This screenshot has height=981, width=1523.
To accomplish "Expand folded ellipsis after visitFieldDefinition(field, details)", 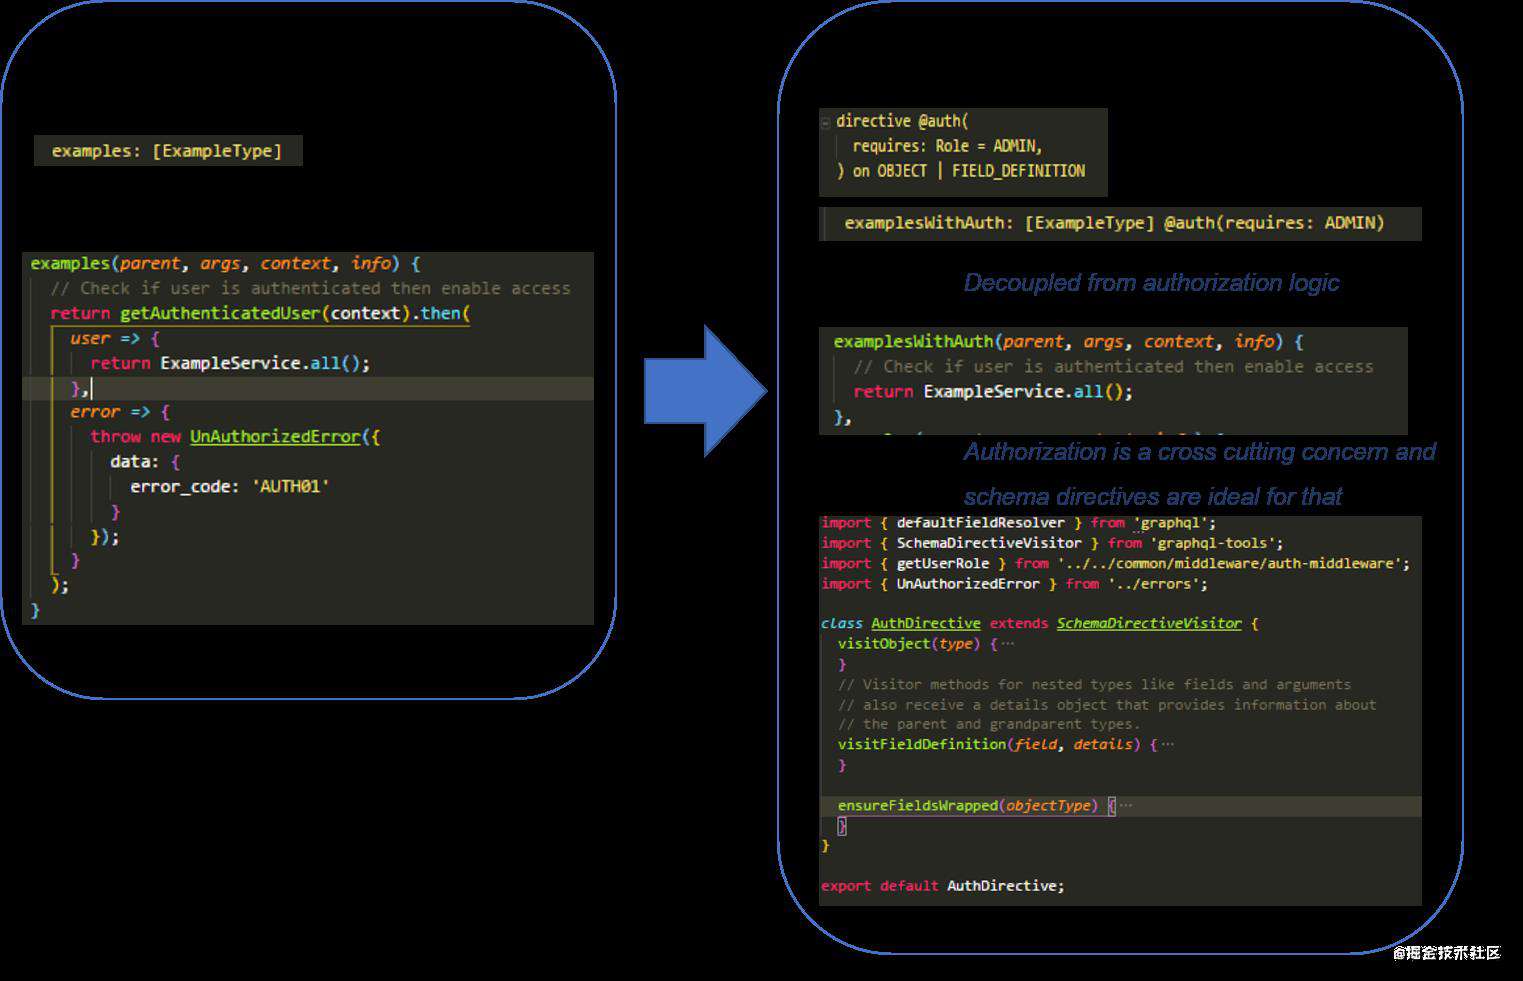I will click(1168, 744).
